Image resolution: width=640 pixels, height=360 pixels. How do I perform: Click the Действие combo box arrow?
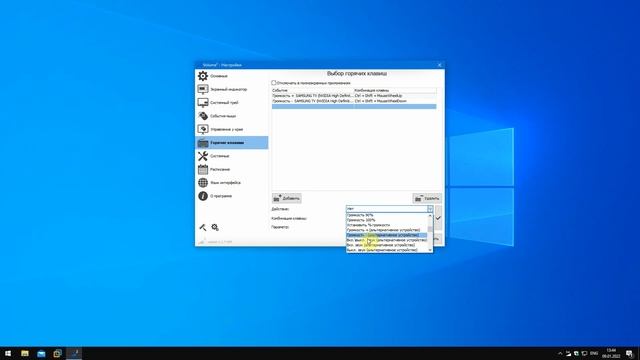coord(430,209)
